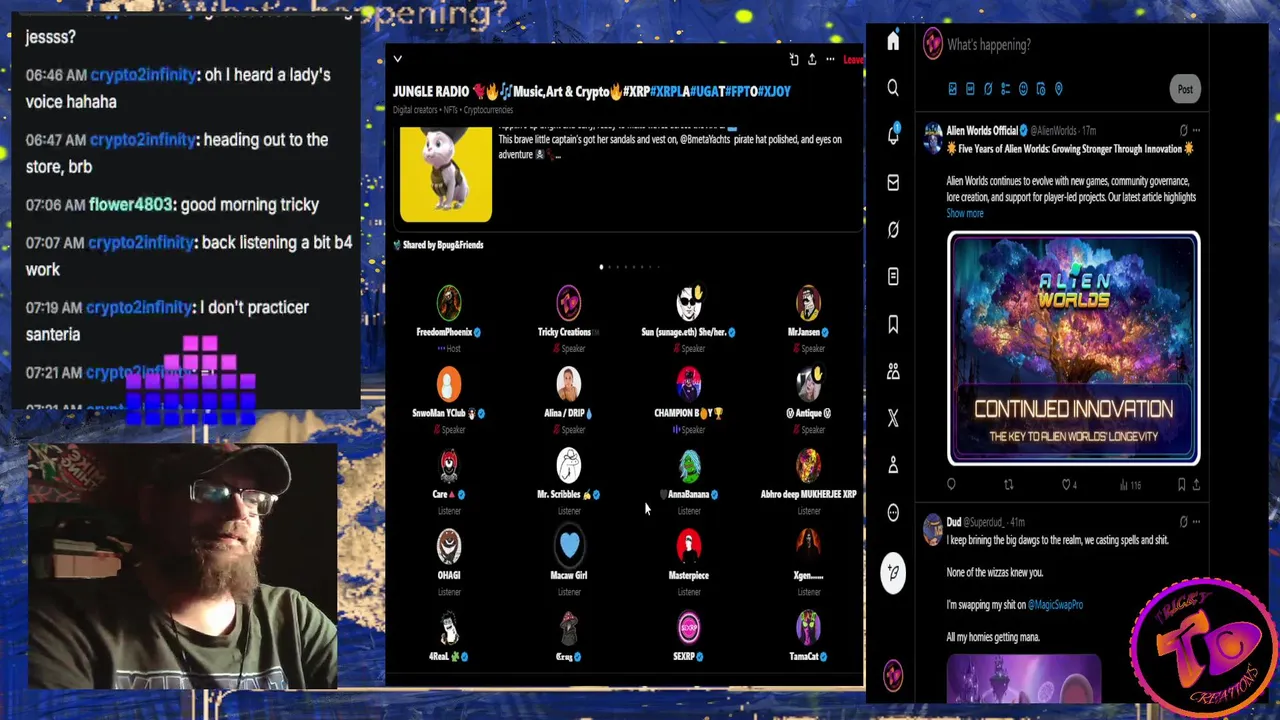Open Macaw Girl listener avatar

[x=569, y=546]
